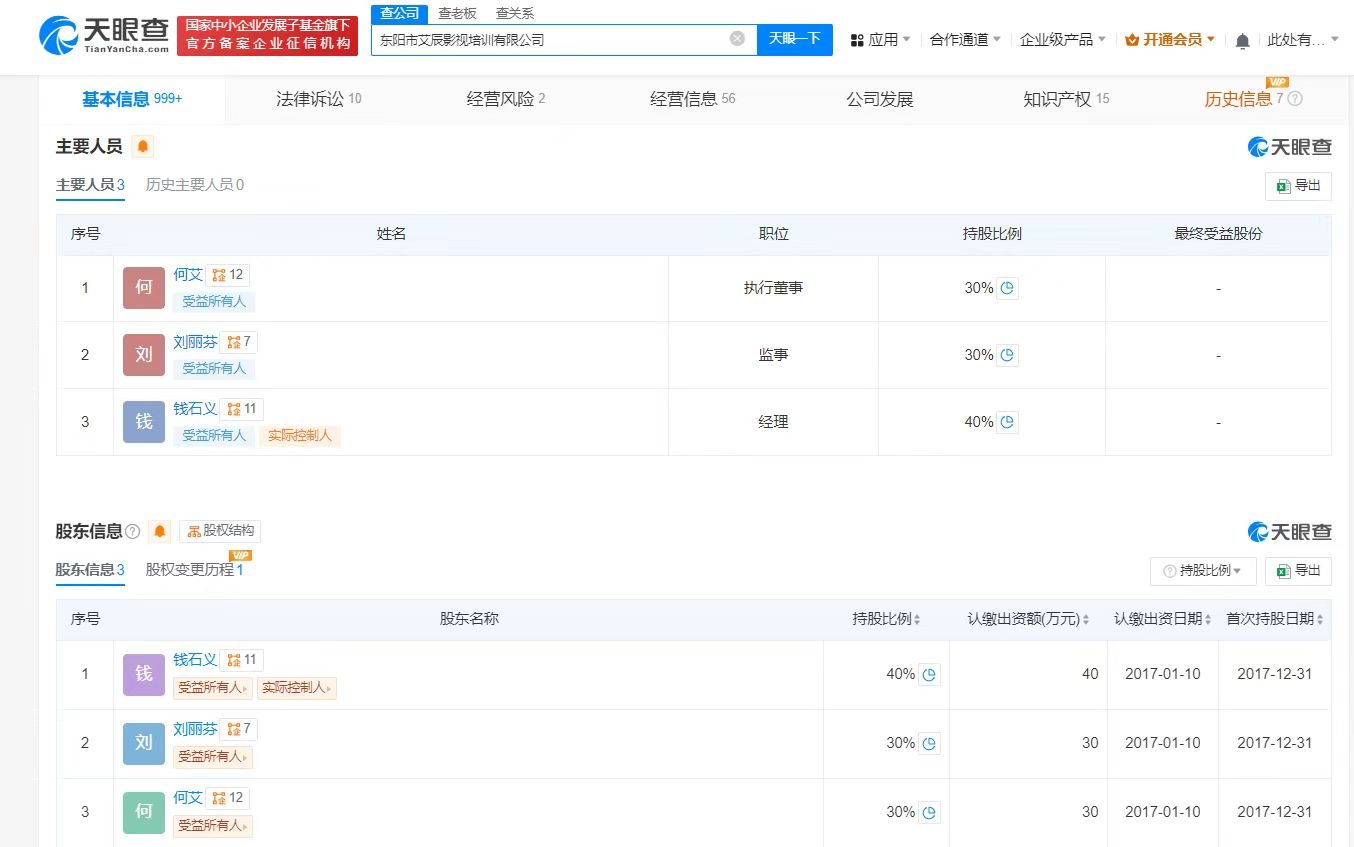1354x847 pixels.
Task: Click the 应用 grid icon in top navigation
Action: 856,37
